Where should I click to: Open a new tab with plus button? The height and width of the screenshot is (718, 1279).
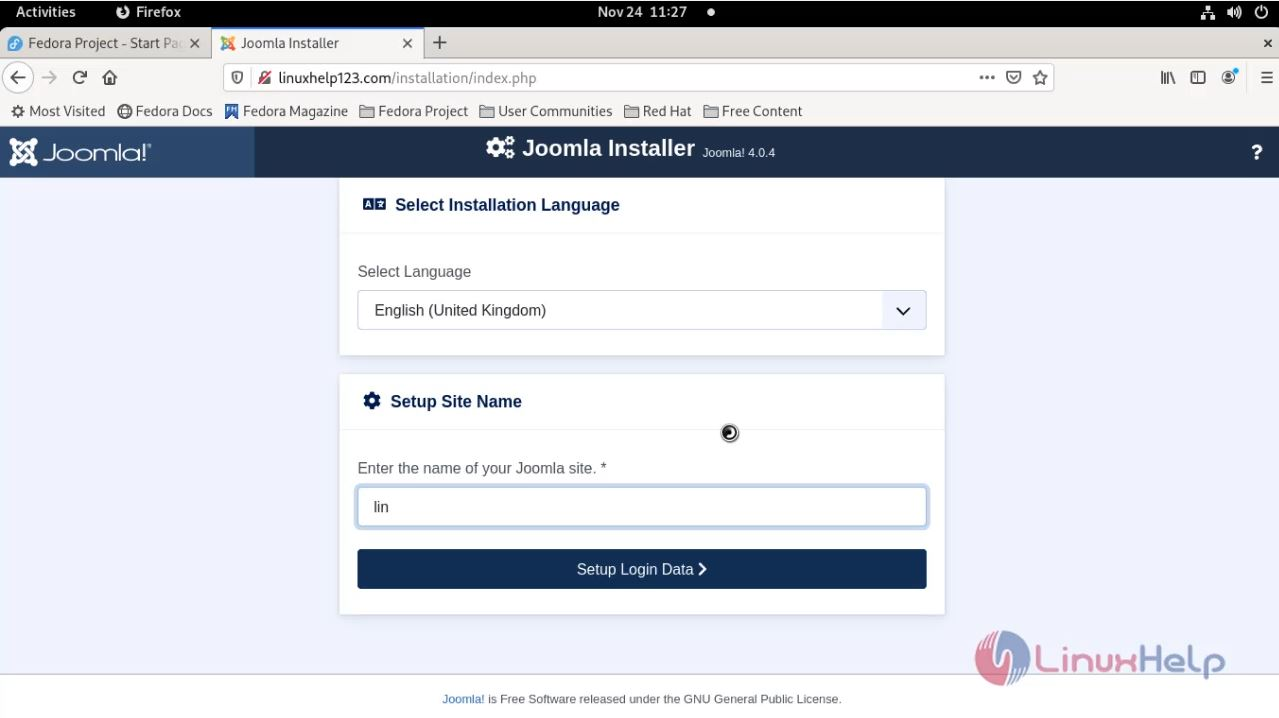pos(440,43)
